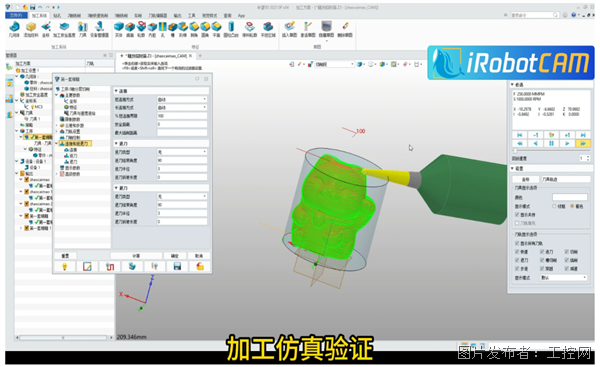Click the feed percentage field showing 100
The image size is (600, 367).
pos(182,116)
